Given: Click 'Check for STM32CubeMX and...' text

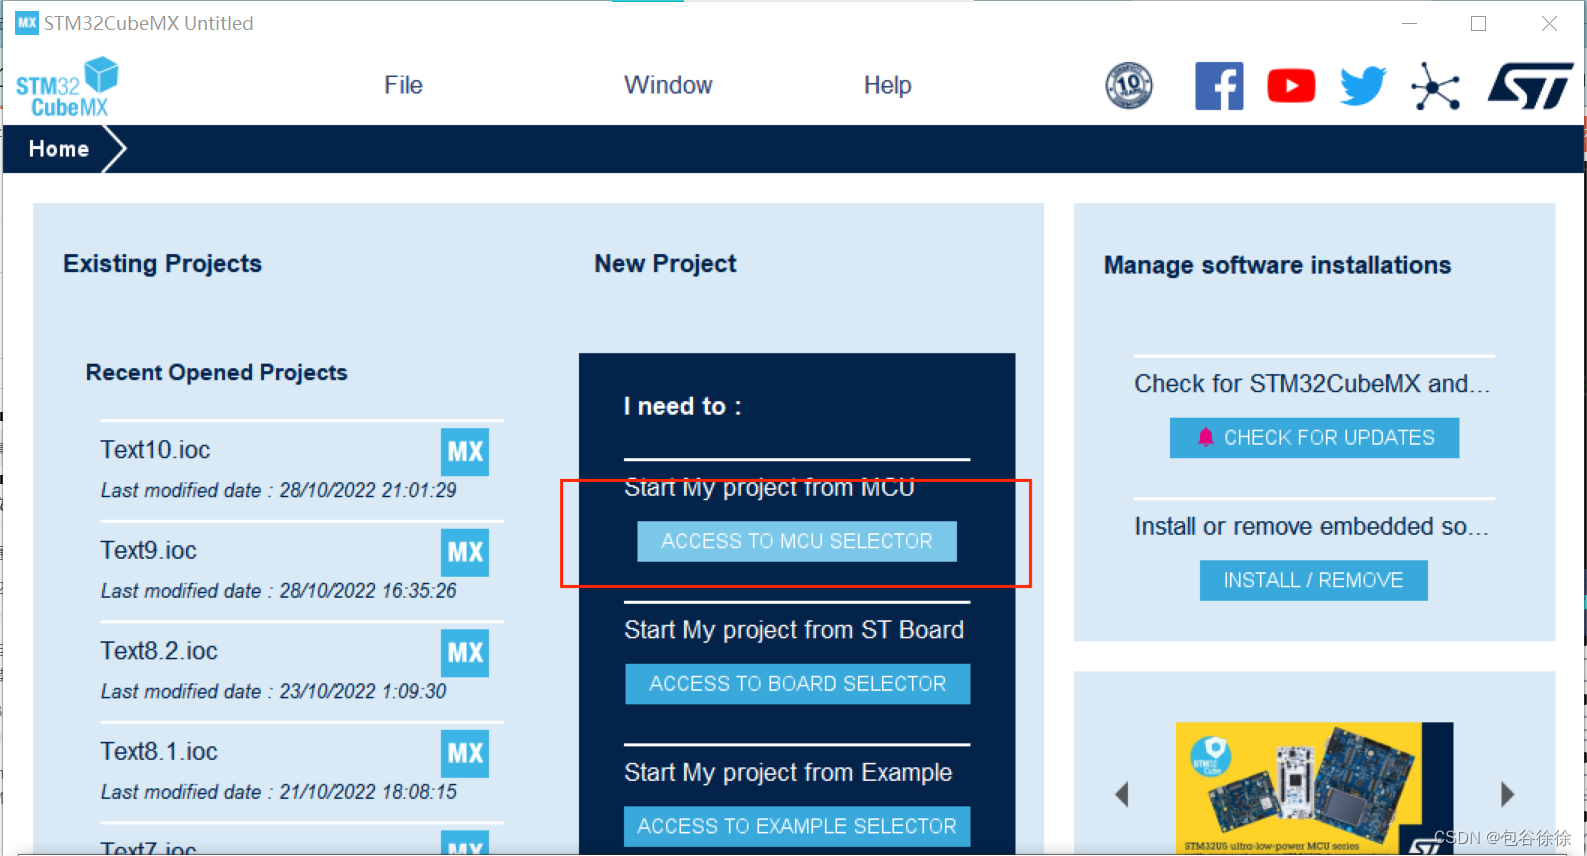Looking at the screenshot, I should 1312,384.
